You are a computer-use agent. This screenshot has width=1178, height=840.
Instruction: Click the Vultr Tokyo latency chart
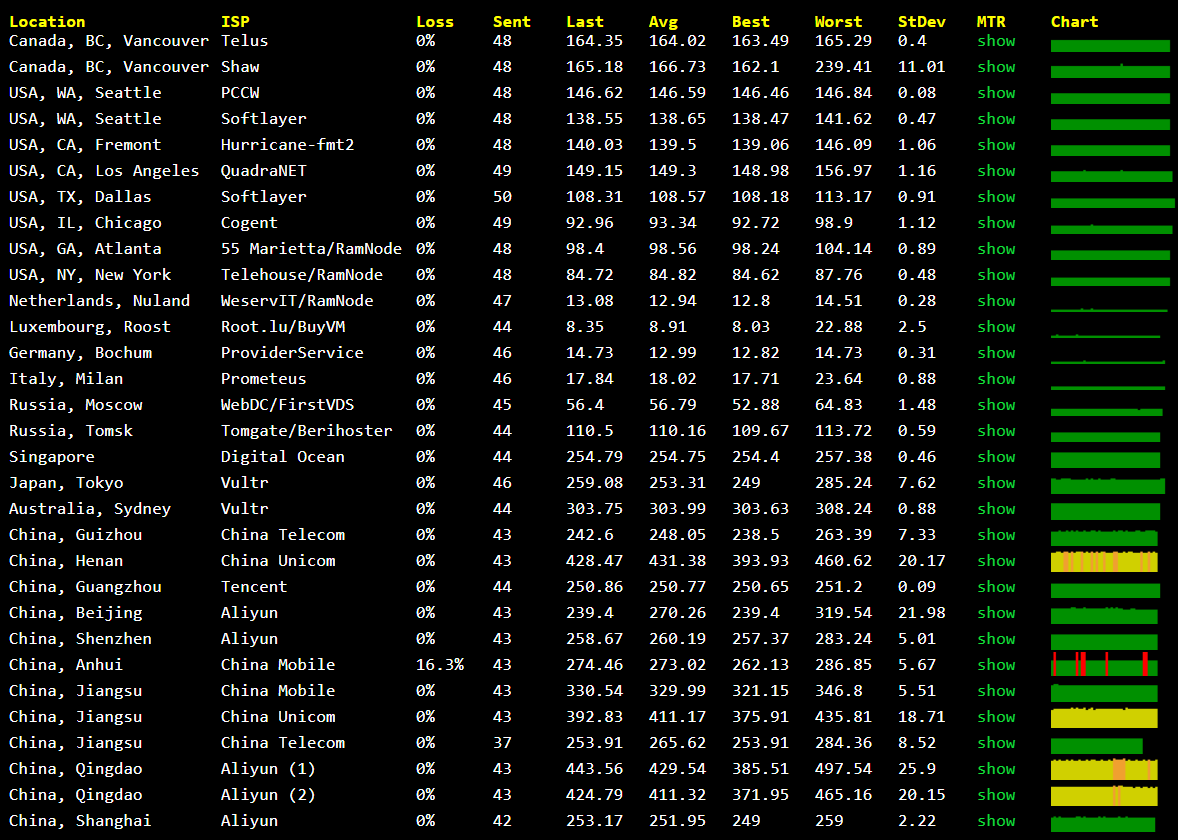point(1108,485)
